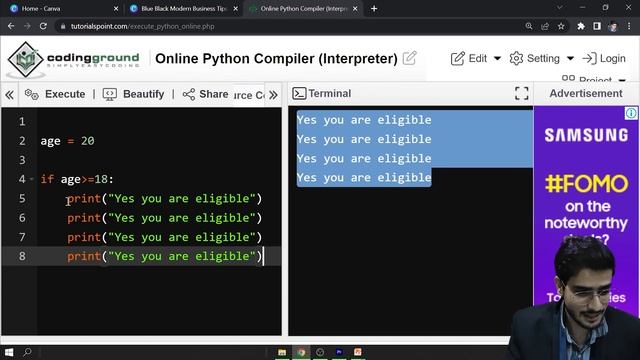640x360 pixels.
Task: Click pencil icon beside page title
Action: click(x=409, y=58)
